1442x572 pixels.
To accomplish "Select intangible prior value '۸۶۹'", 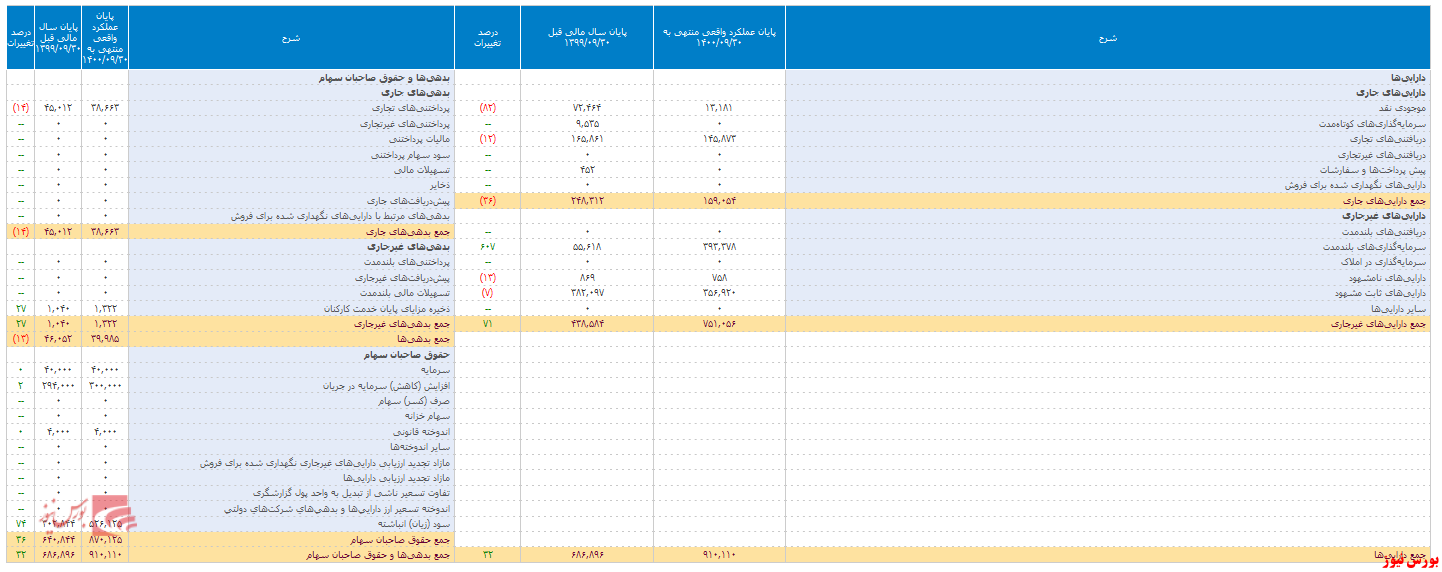I will click(x=587, y=277).
